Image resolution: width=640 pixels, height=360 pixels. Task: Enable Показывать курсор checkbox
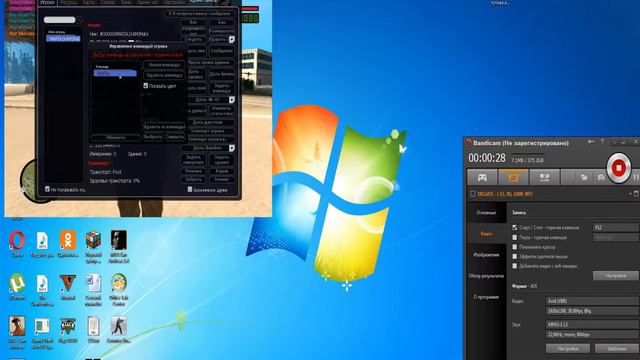point(515,247)
